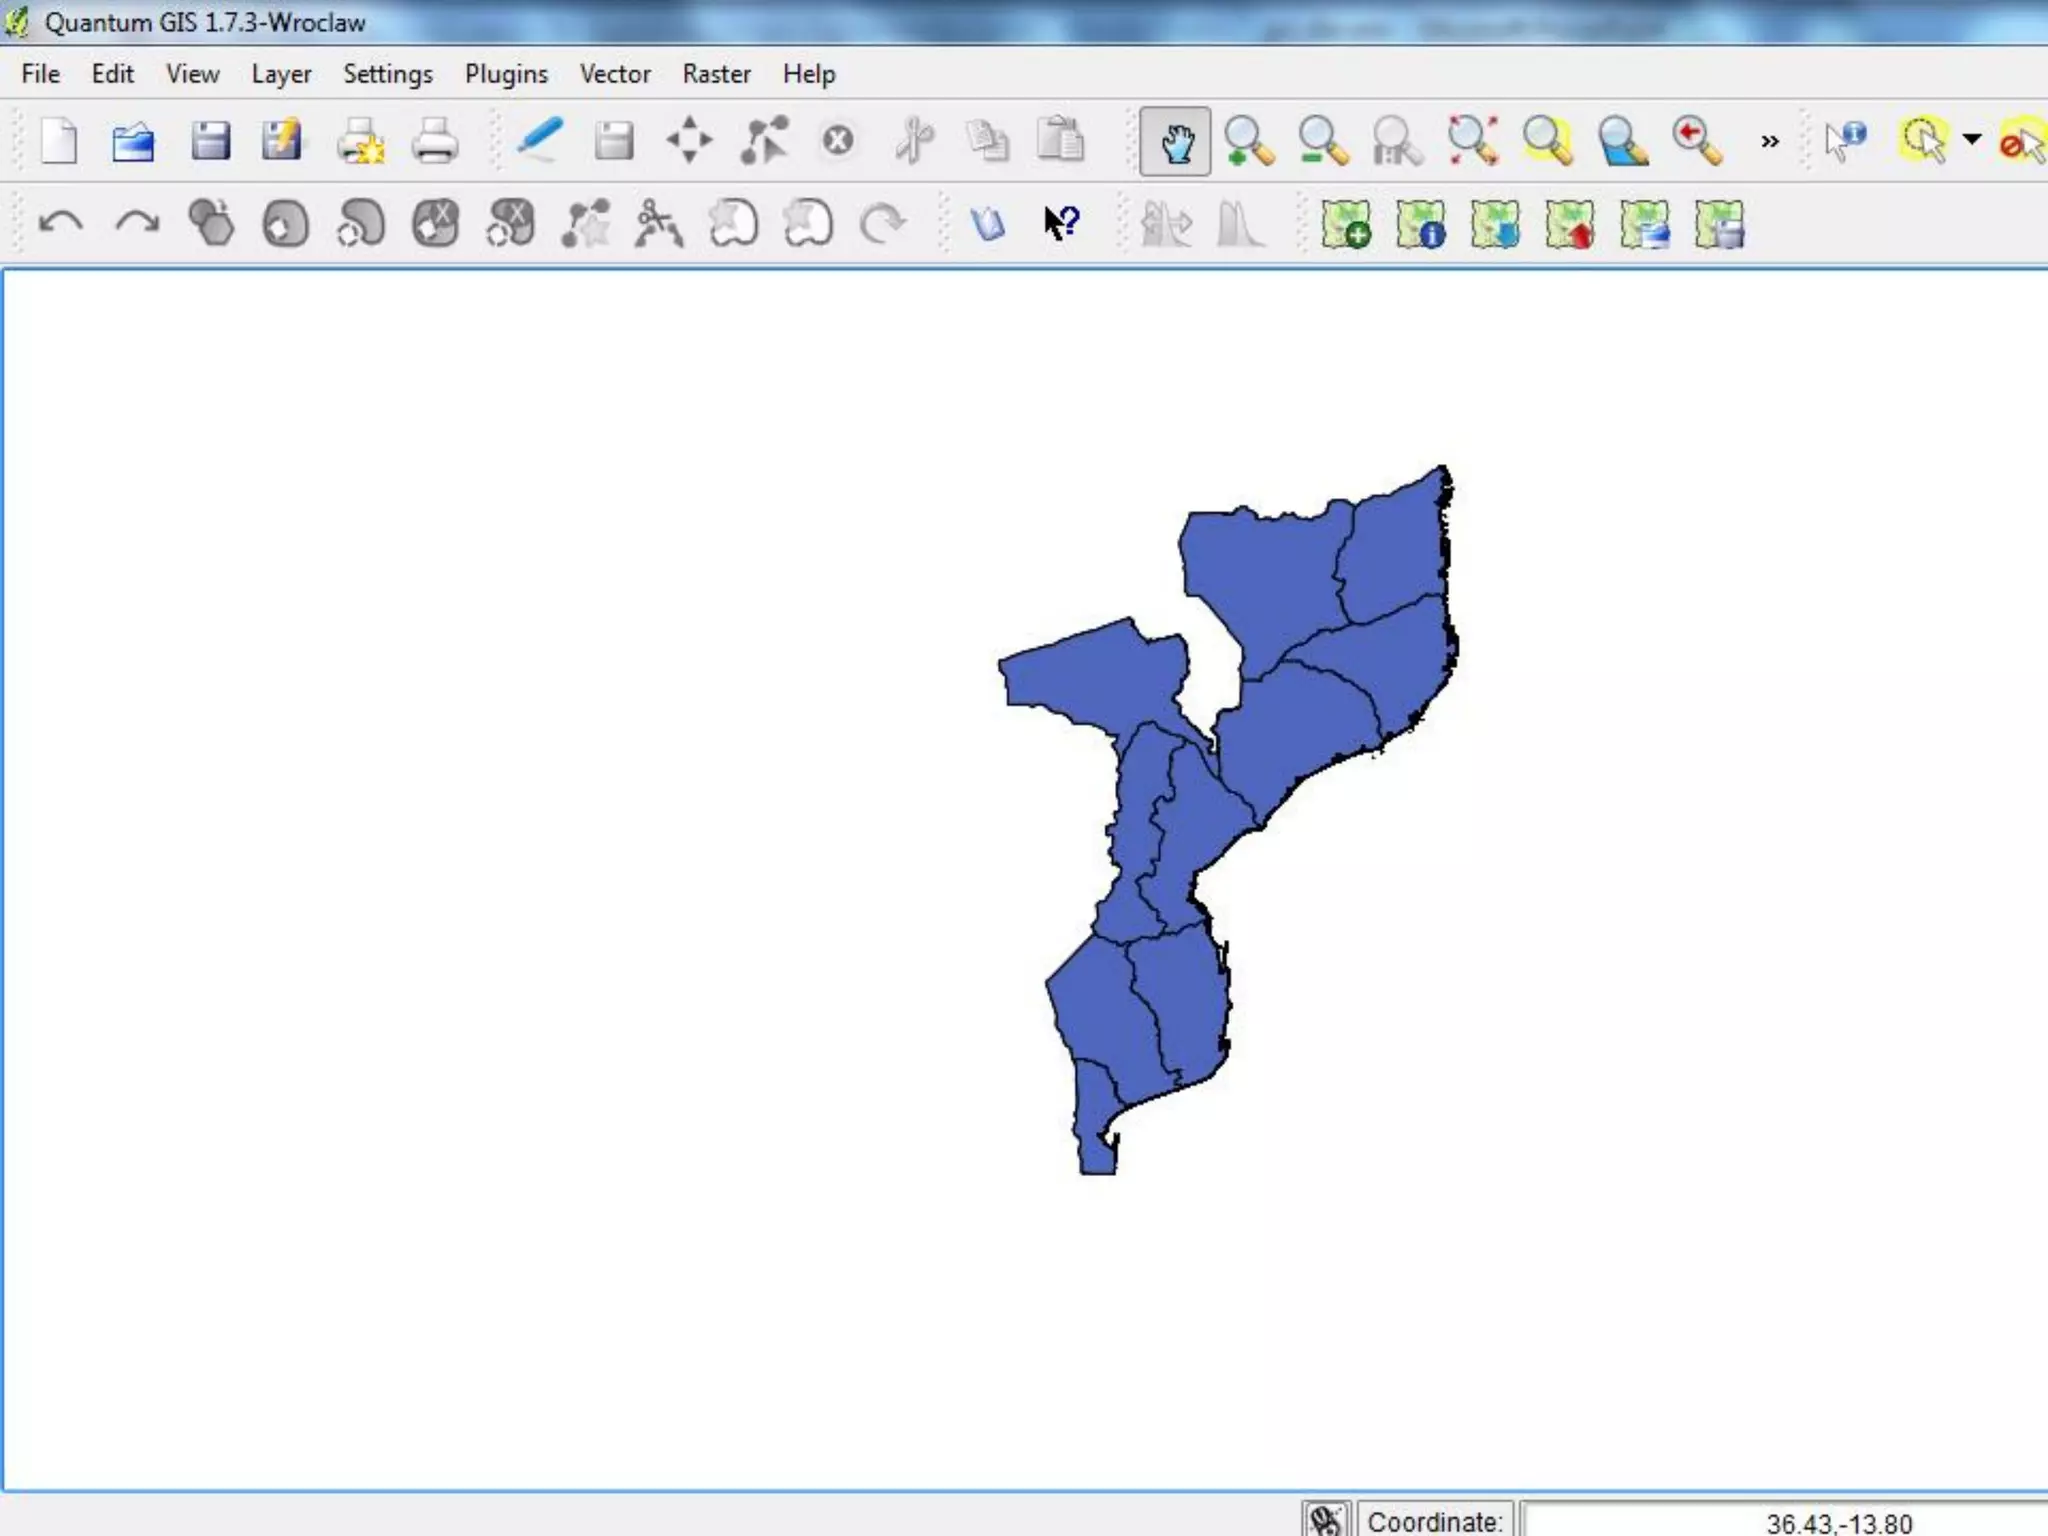Toggle the What's This help cursor
The height and width of the screenshot is (1536, 2048).
tap(1062, 223)
